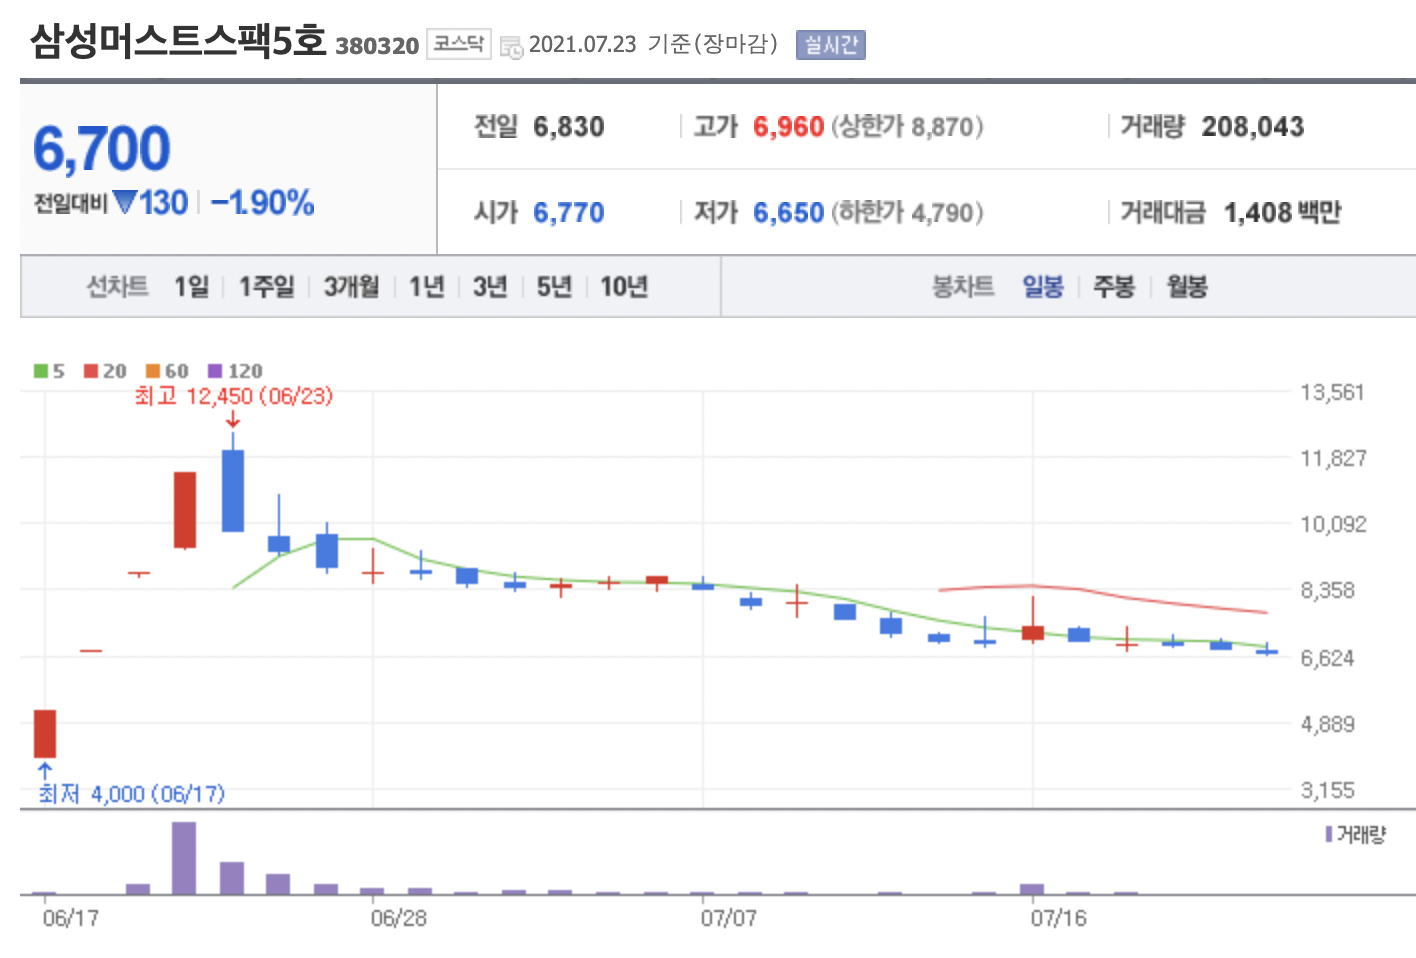Click the 07/07 date axis label
This screenshot has width=1416, height=958.
[729, 918]
